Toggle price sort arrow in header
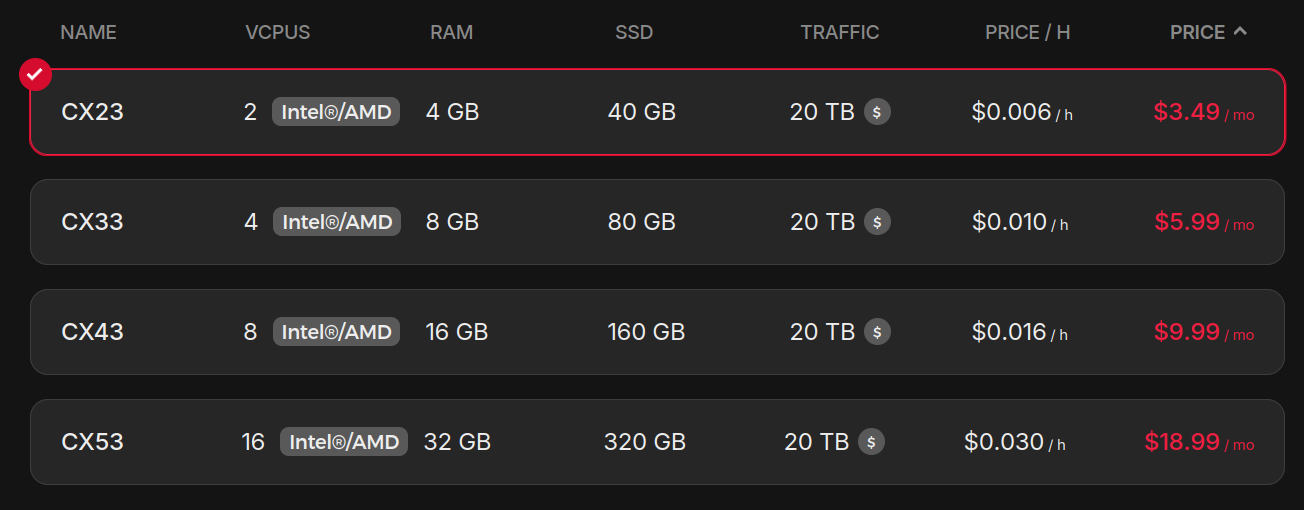 pyautogui.click(x=1240, y=32)
